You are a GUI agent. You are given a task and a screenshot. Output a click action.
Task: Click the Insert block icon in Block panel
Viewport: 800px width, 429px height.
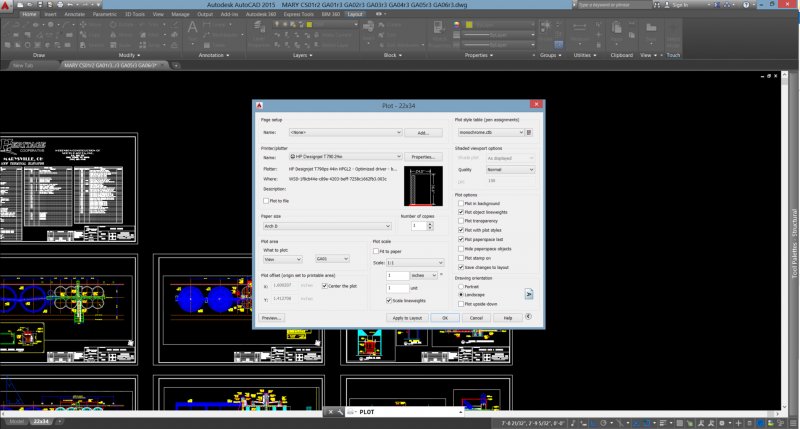click(368, 28)
